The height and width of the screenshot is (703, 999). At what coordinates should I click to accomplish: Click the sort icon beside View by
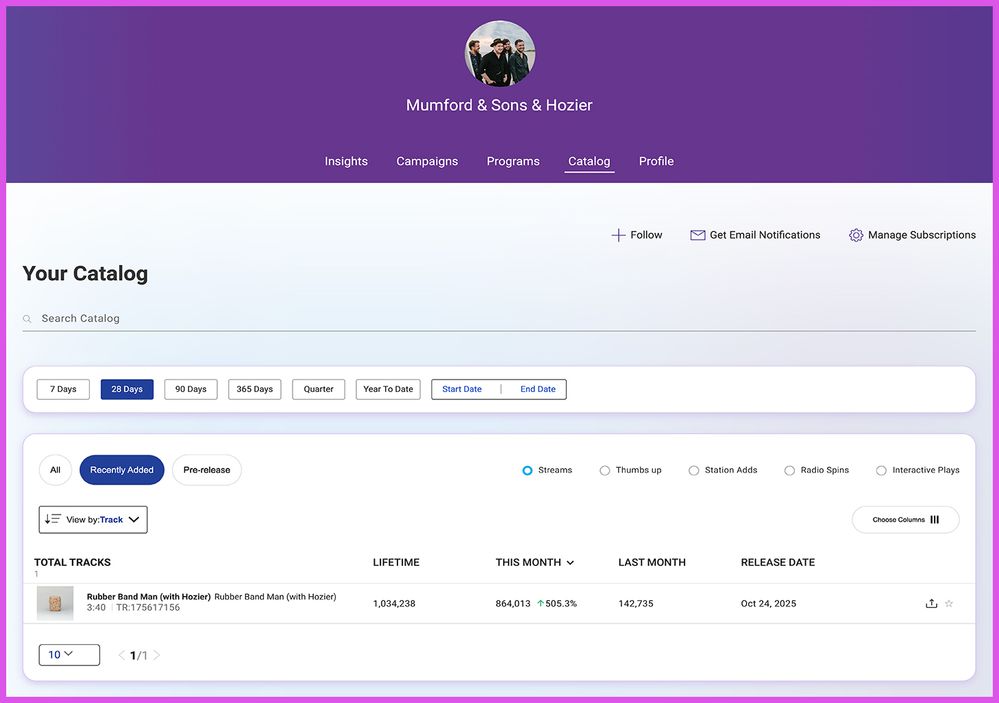coord(54,519)
